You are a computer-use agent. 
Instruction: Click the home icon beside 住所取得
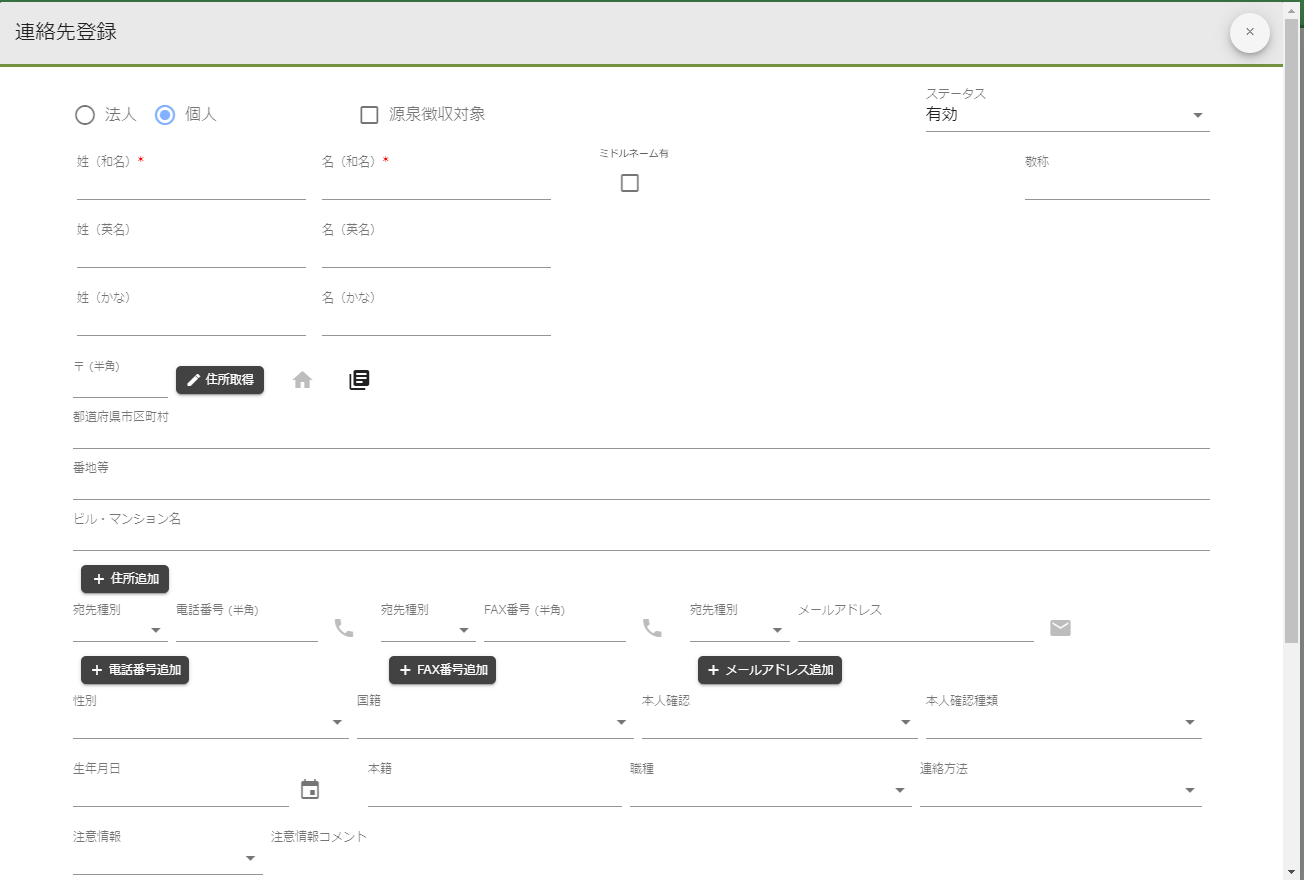(x=302, y=380)
